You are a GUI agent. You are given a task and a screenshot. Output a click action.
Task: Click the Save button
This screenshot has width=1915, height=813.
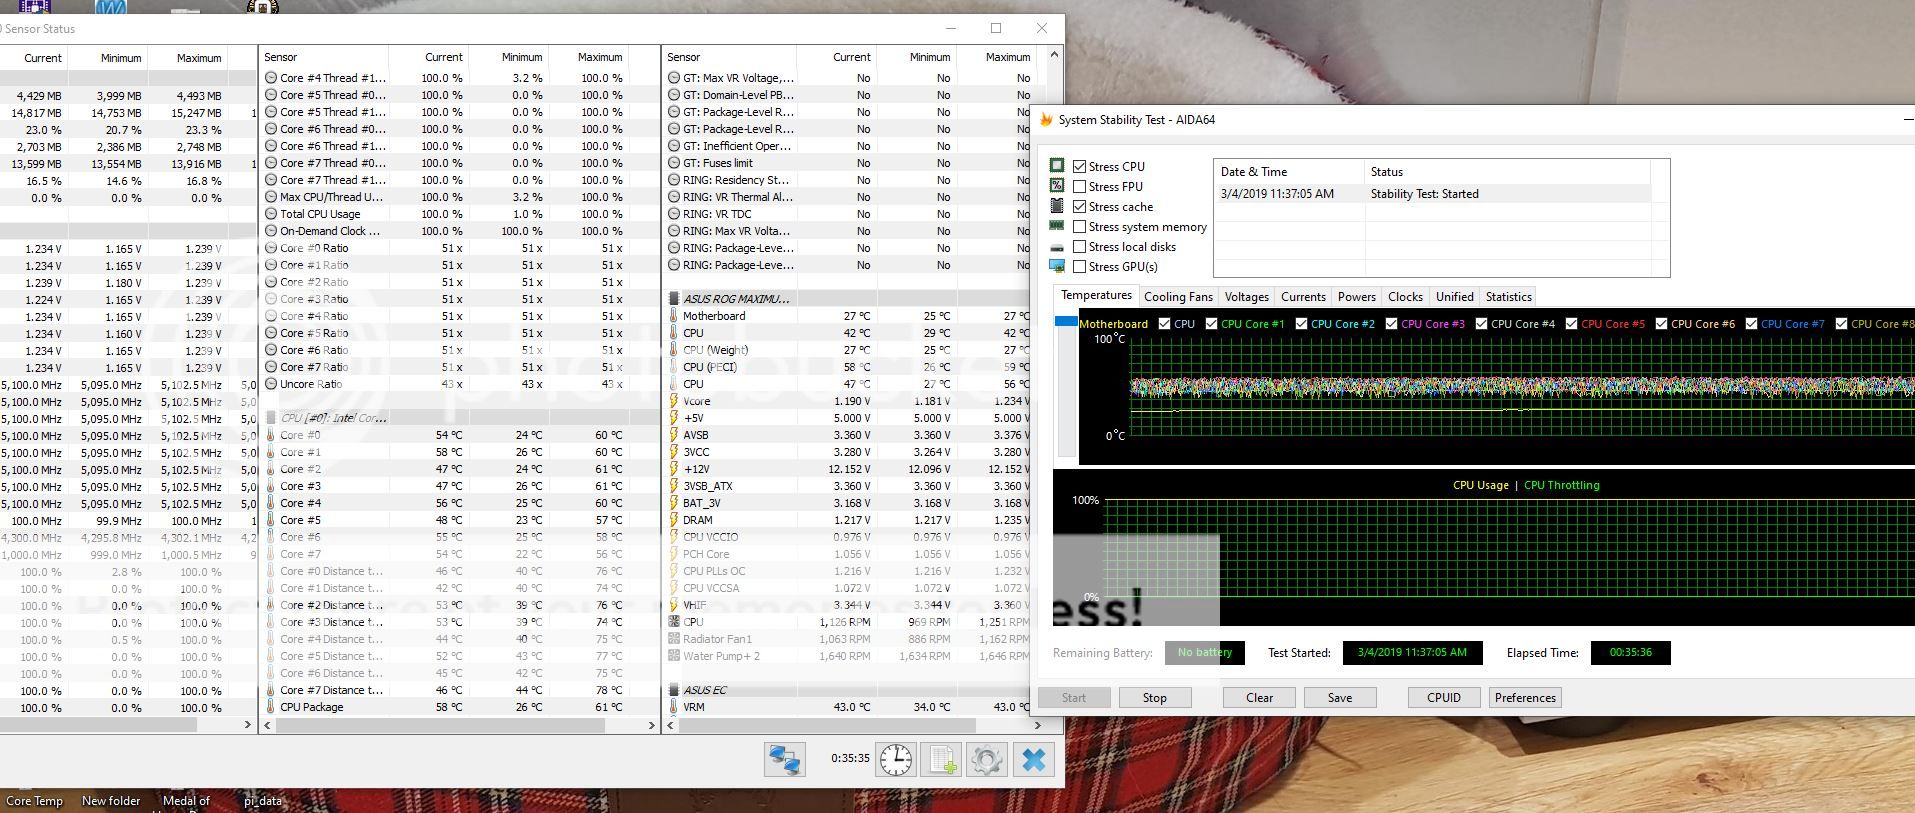1340,698
